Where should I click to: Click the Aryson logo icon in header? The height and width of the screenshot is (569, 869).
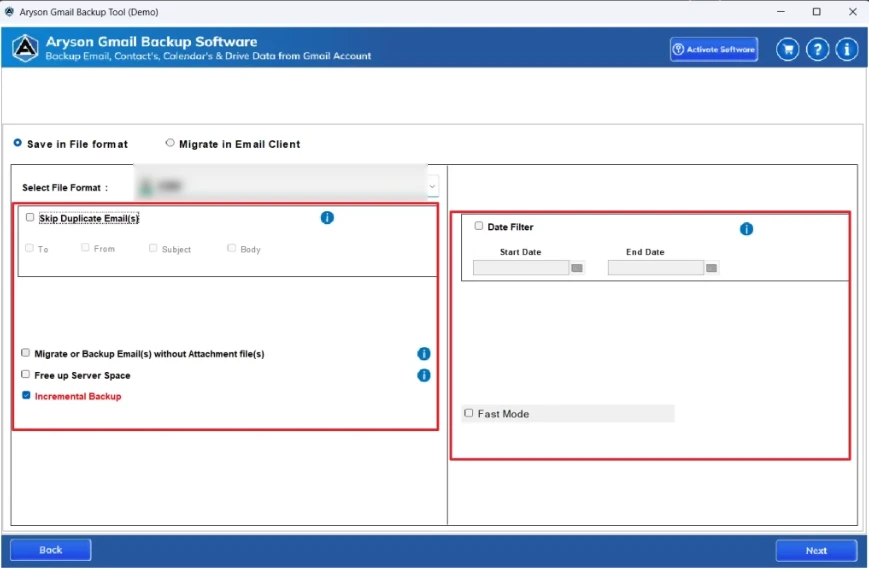pos(25,48)
